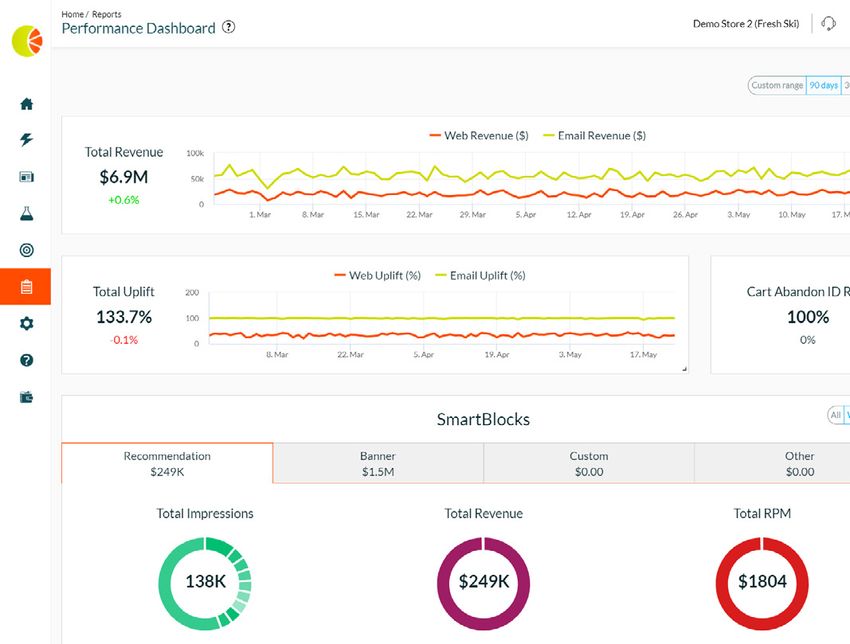The width and height of the screenshot is (850, 644).
Task: Click the $6.9M total revenue value
Action: 124,177
